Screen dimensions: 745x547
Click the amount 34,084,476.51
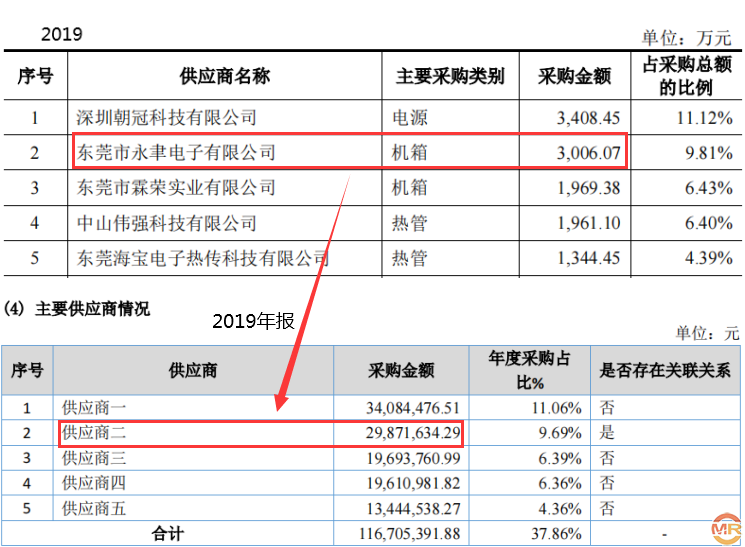click(413, 408)
